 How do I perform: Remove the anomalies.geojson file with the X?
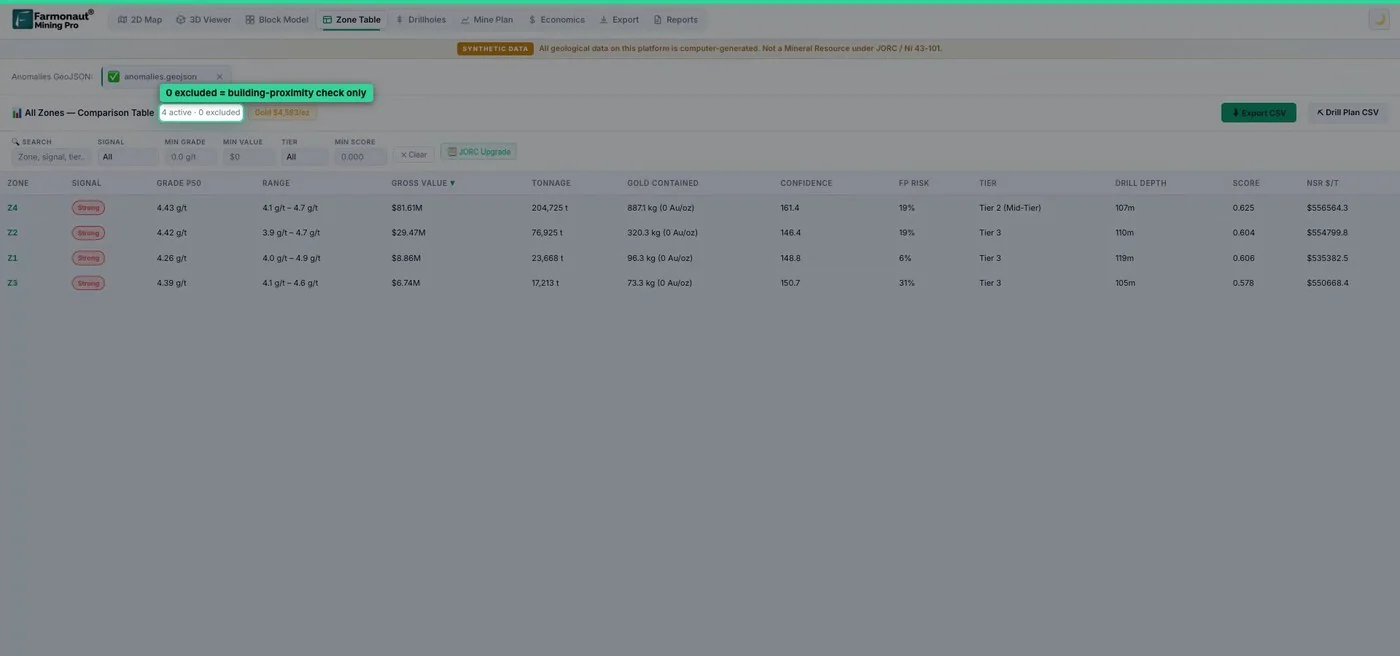220,77
